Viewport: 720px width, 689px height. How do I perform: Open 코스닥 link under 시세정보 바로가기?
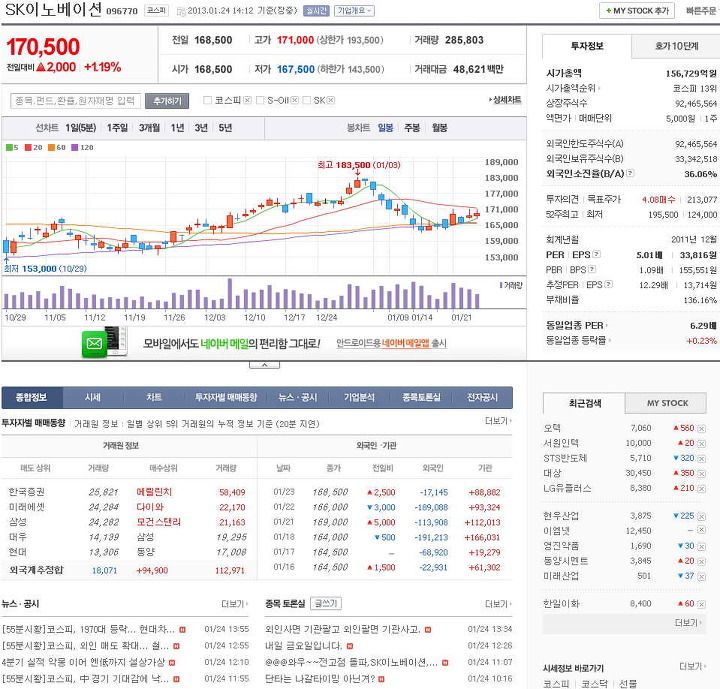pos(594,684)
